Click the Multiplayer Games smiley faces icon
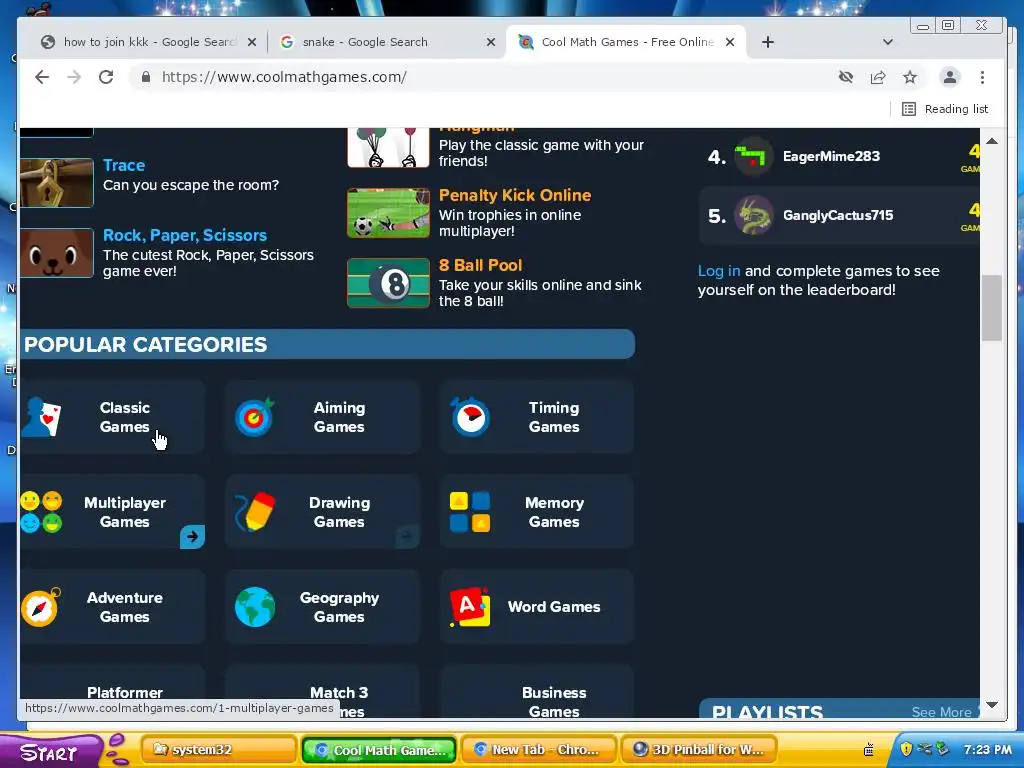1024x768 pixels. [x=41, y=512]
